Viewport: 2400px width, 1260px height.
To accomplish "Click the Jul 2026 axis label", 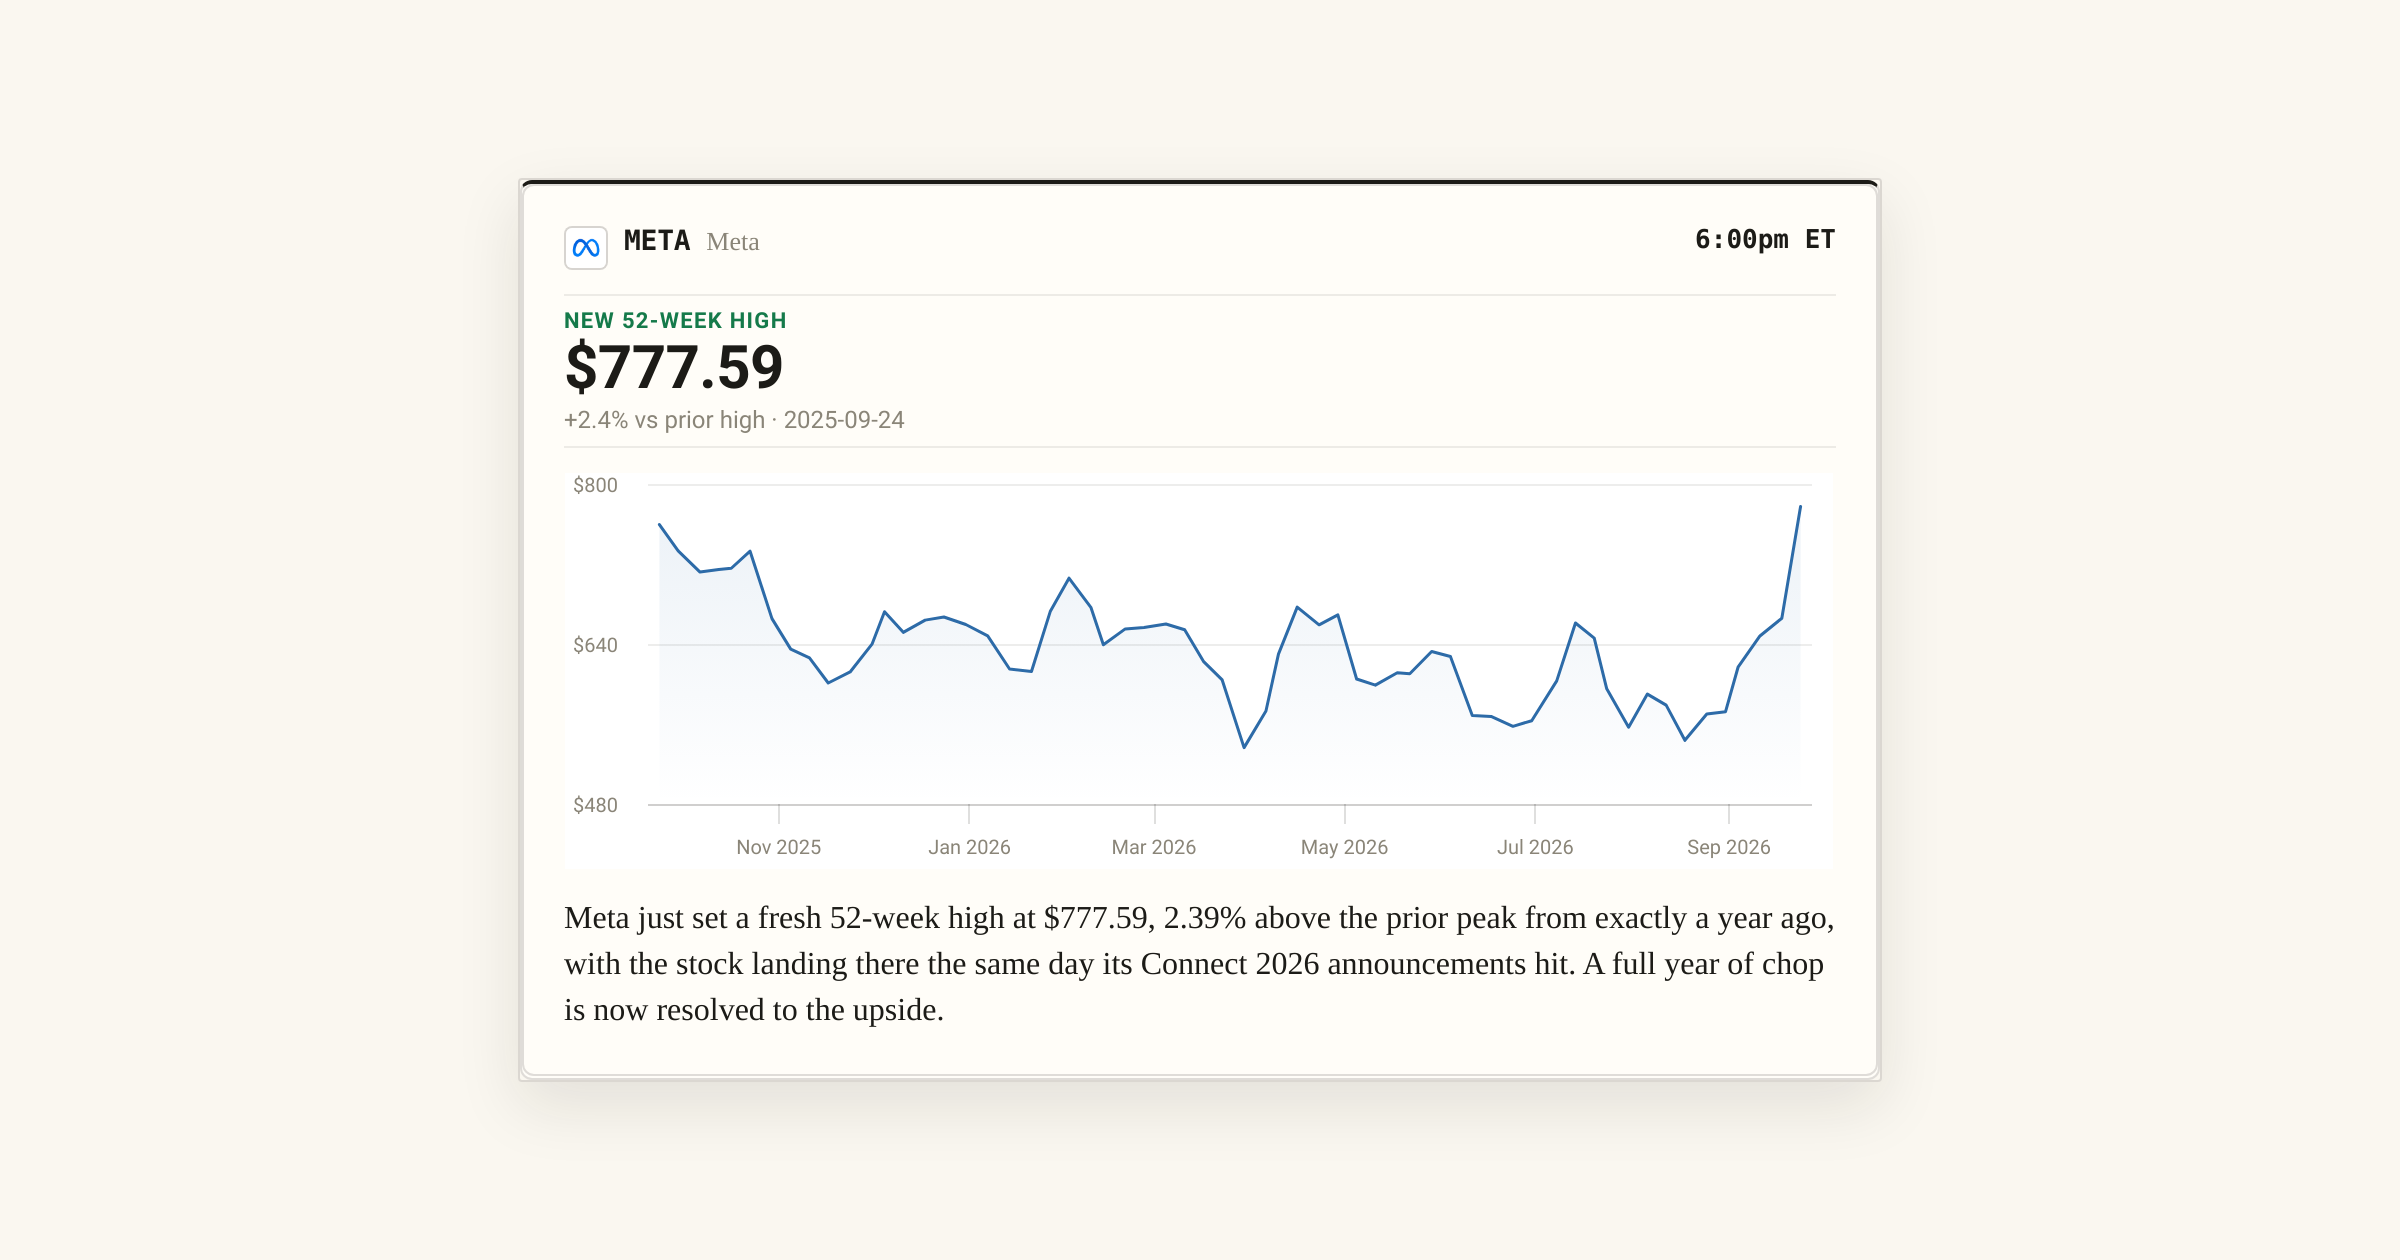I will 1535,847.
